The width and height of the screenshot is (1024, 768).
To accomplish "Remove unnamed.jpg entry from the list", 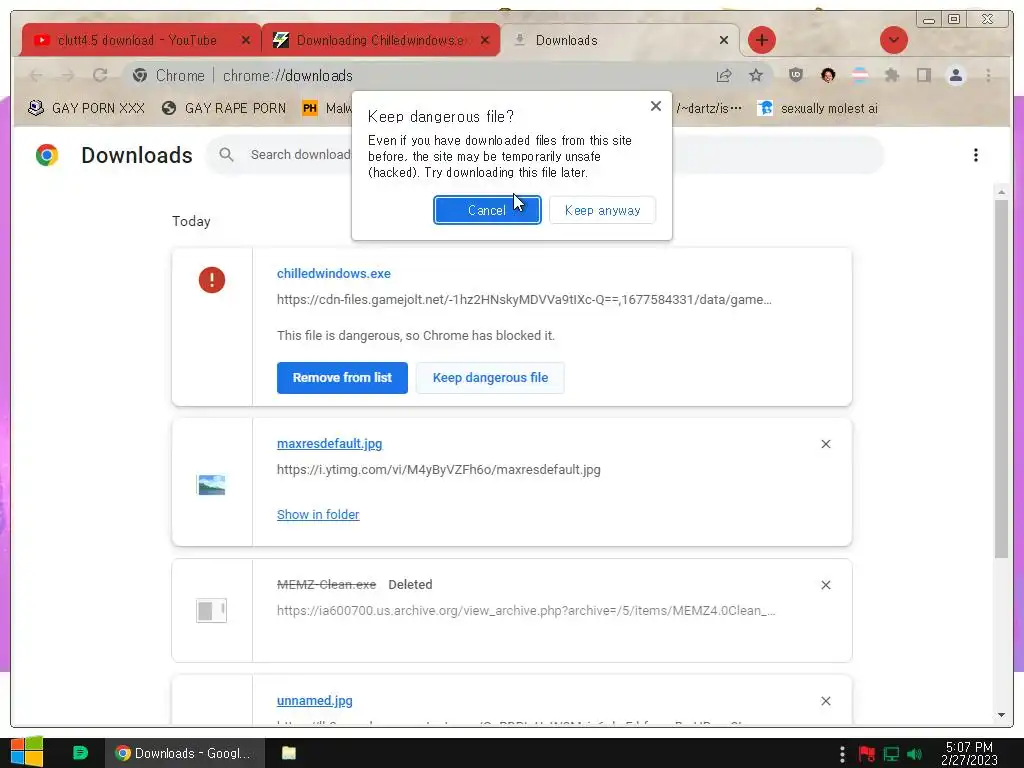I will 825,701.
